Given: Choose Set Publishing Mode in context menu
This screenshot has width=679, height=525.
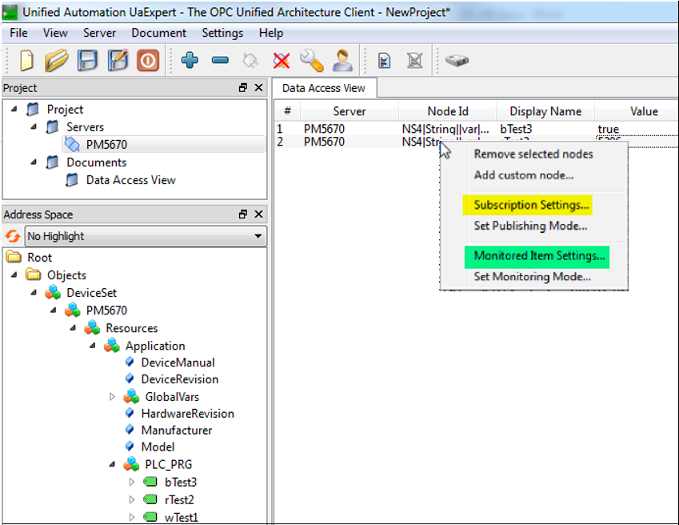Looking at the screenshot, I should tap(530, 226).
